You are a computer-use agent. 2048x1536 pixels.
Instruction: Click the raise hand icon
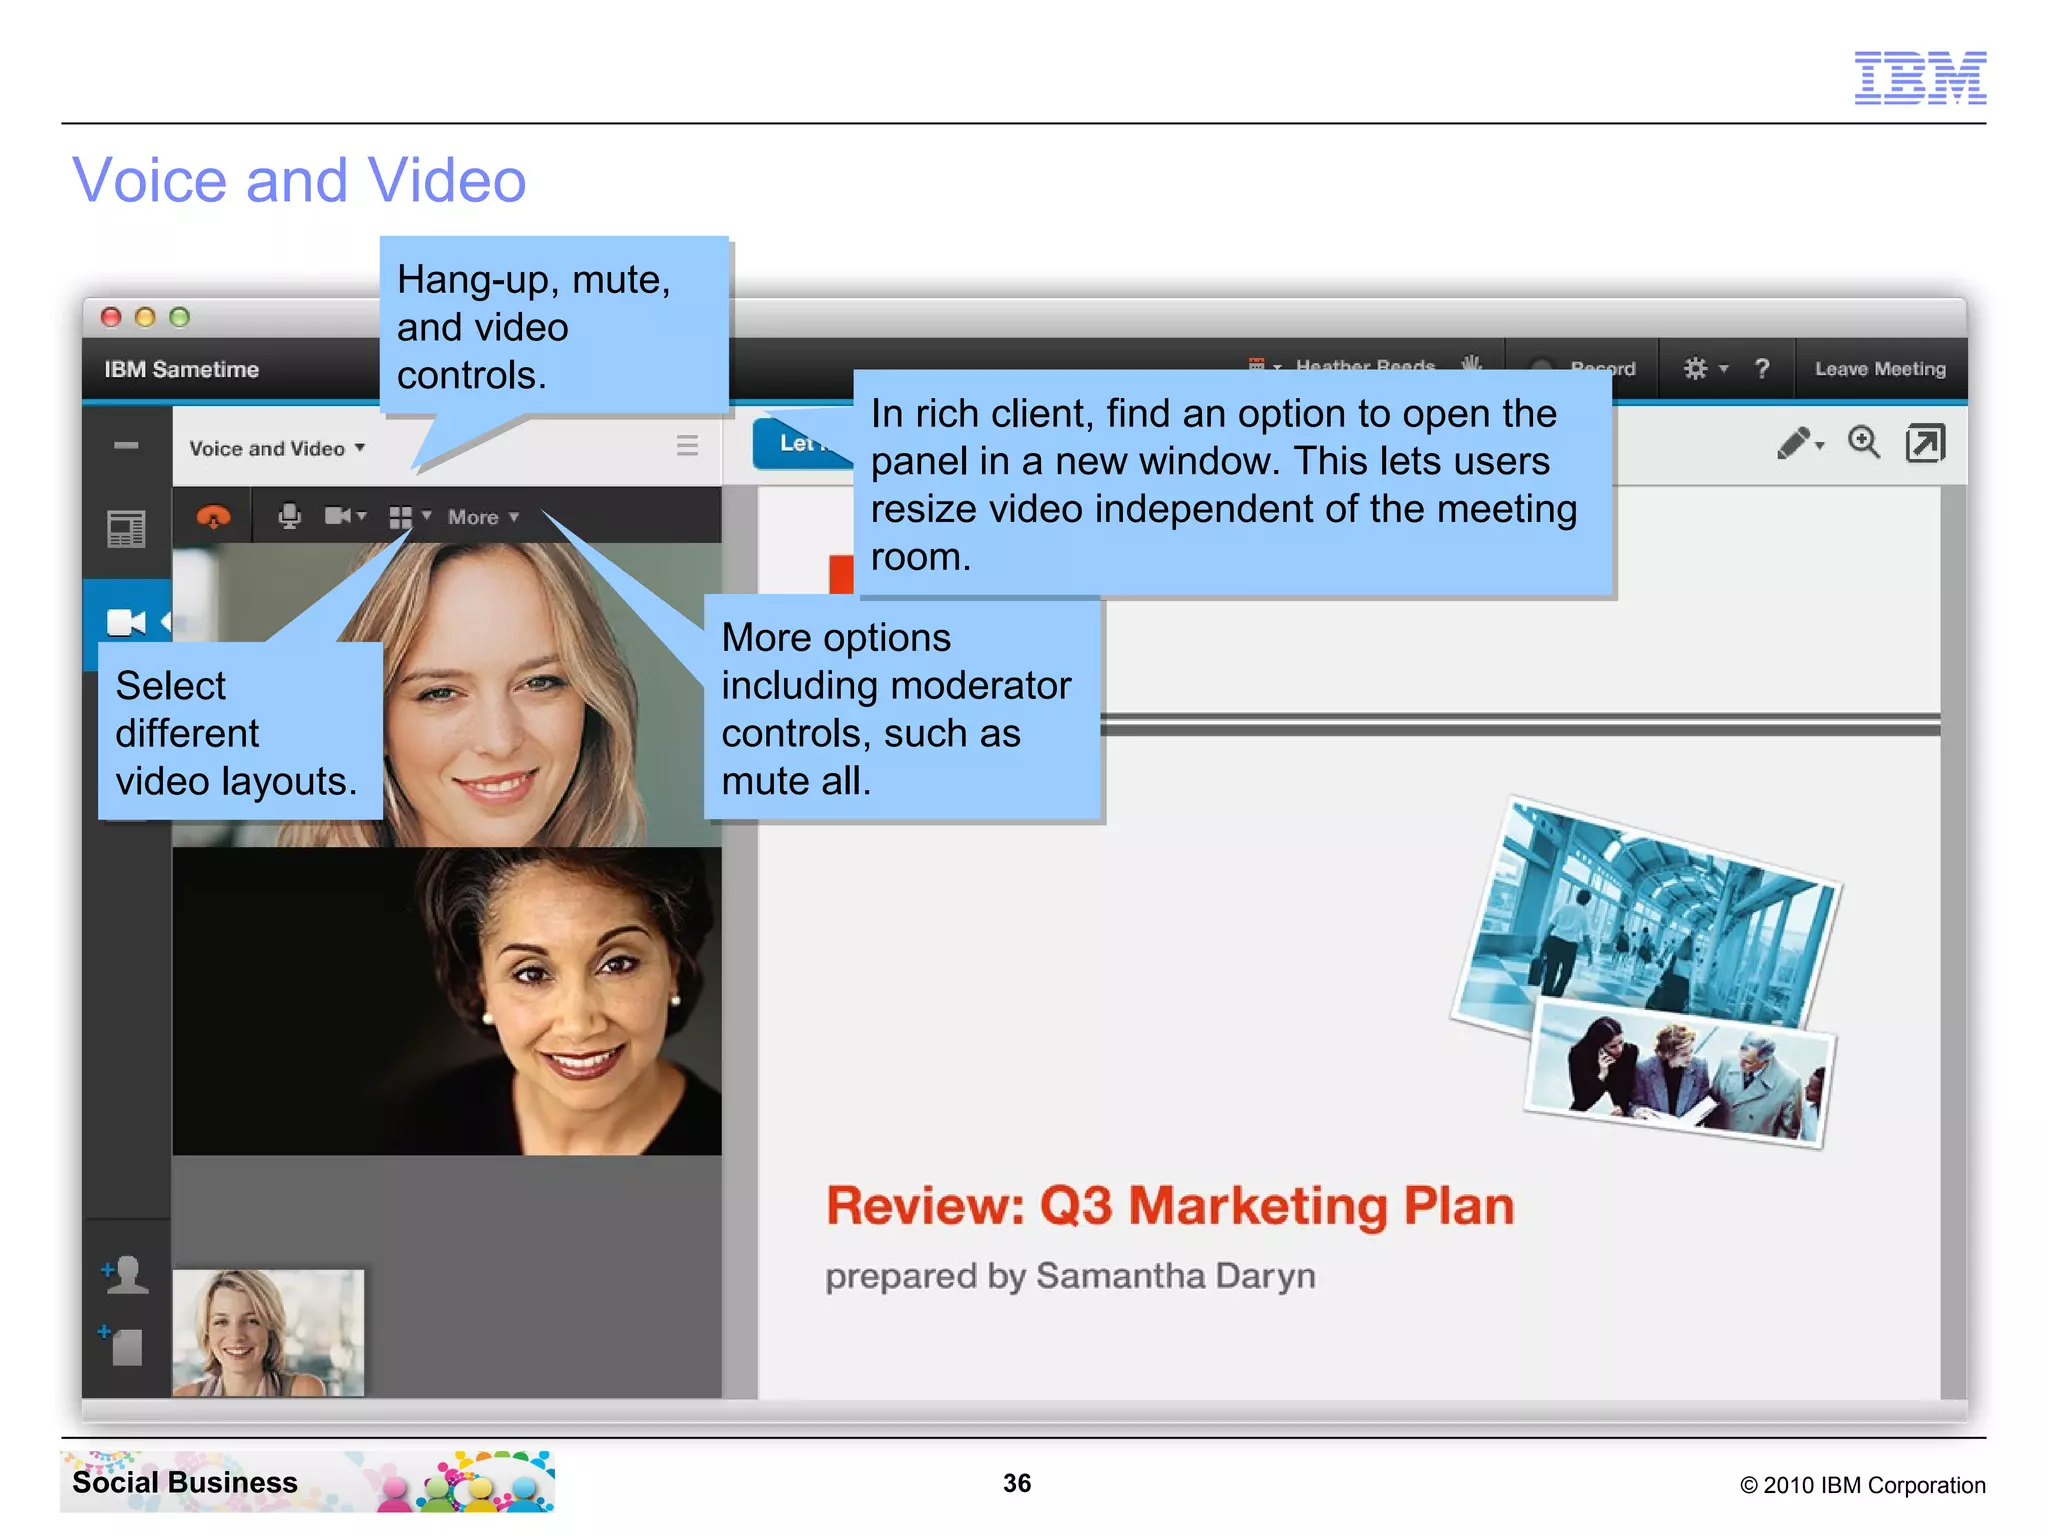[1471, 365]
